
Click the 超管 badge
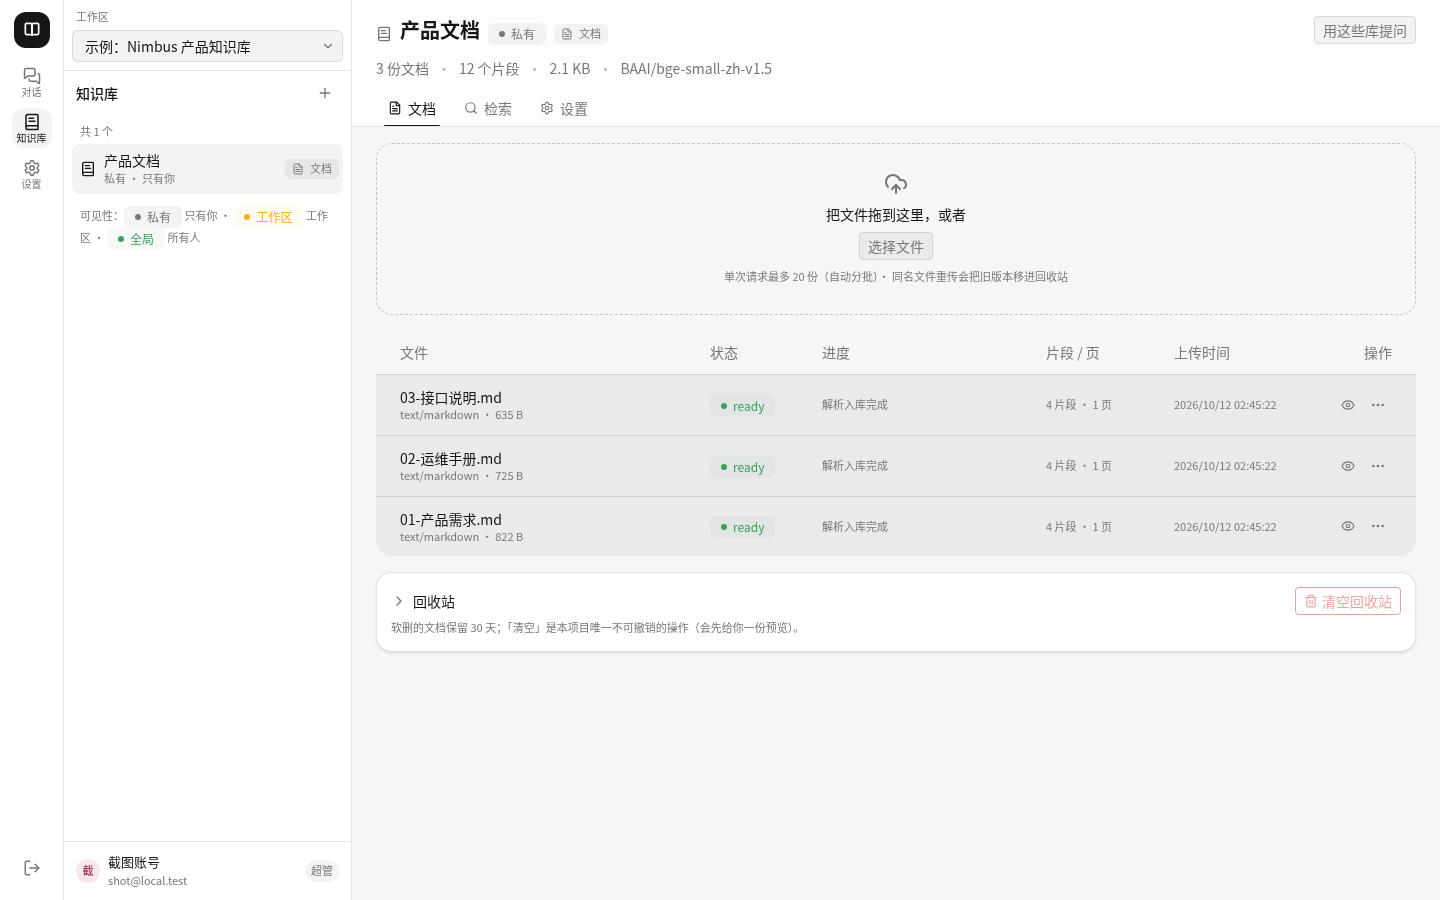(x=322, y=871)
